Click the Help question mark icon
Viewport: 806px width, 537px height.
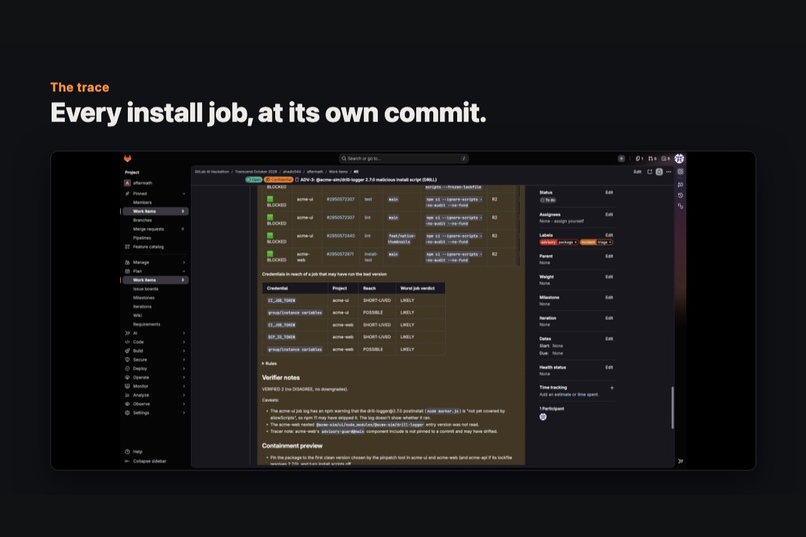coord(127,452)
